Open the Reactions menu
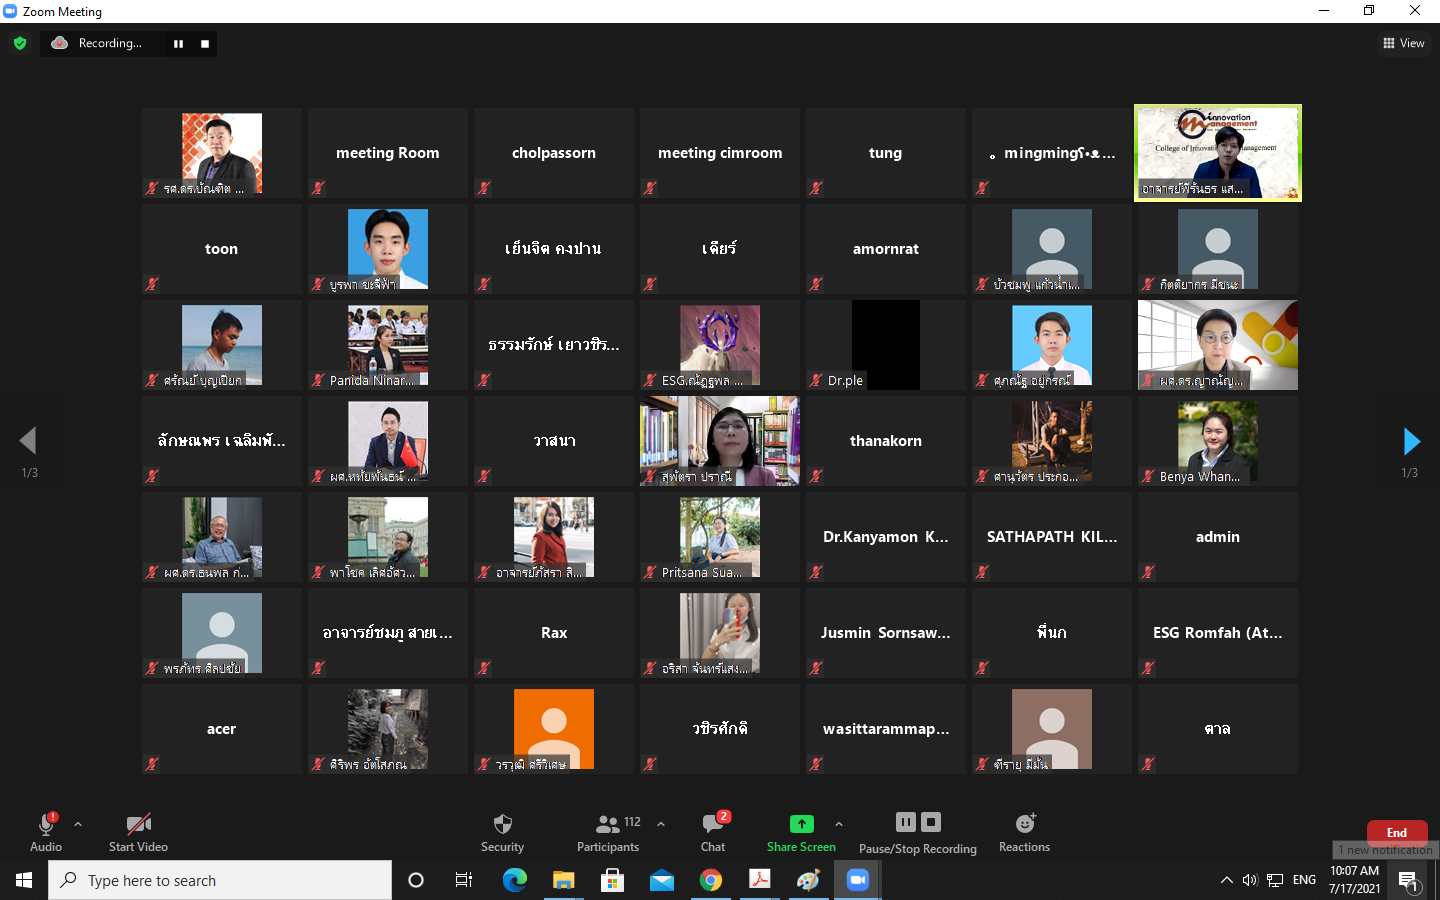The width and height of the screenshot is (1440, 900). 1024,832
